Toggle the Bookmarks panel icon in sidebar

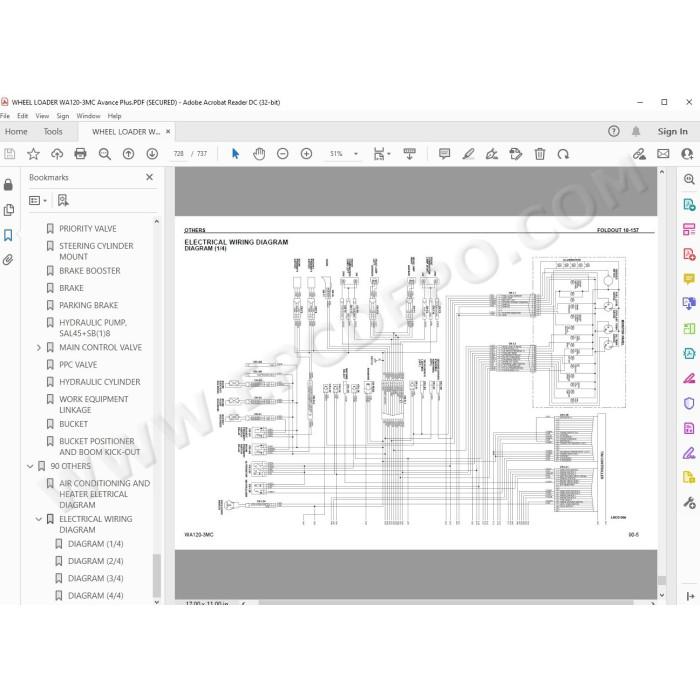(x=8, y=235)
